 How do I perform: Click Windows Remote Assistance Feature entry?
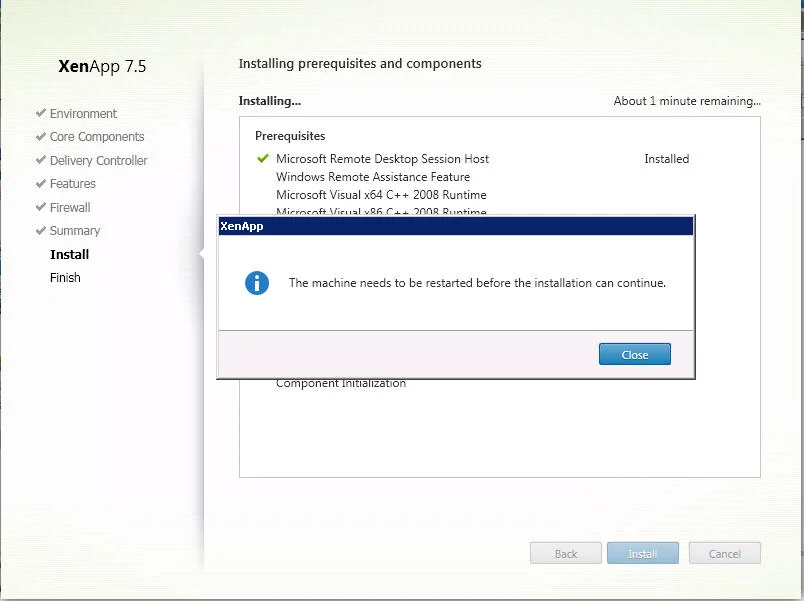373,177
